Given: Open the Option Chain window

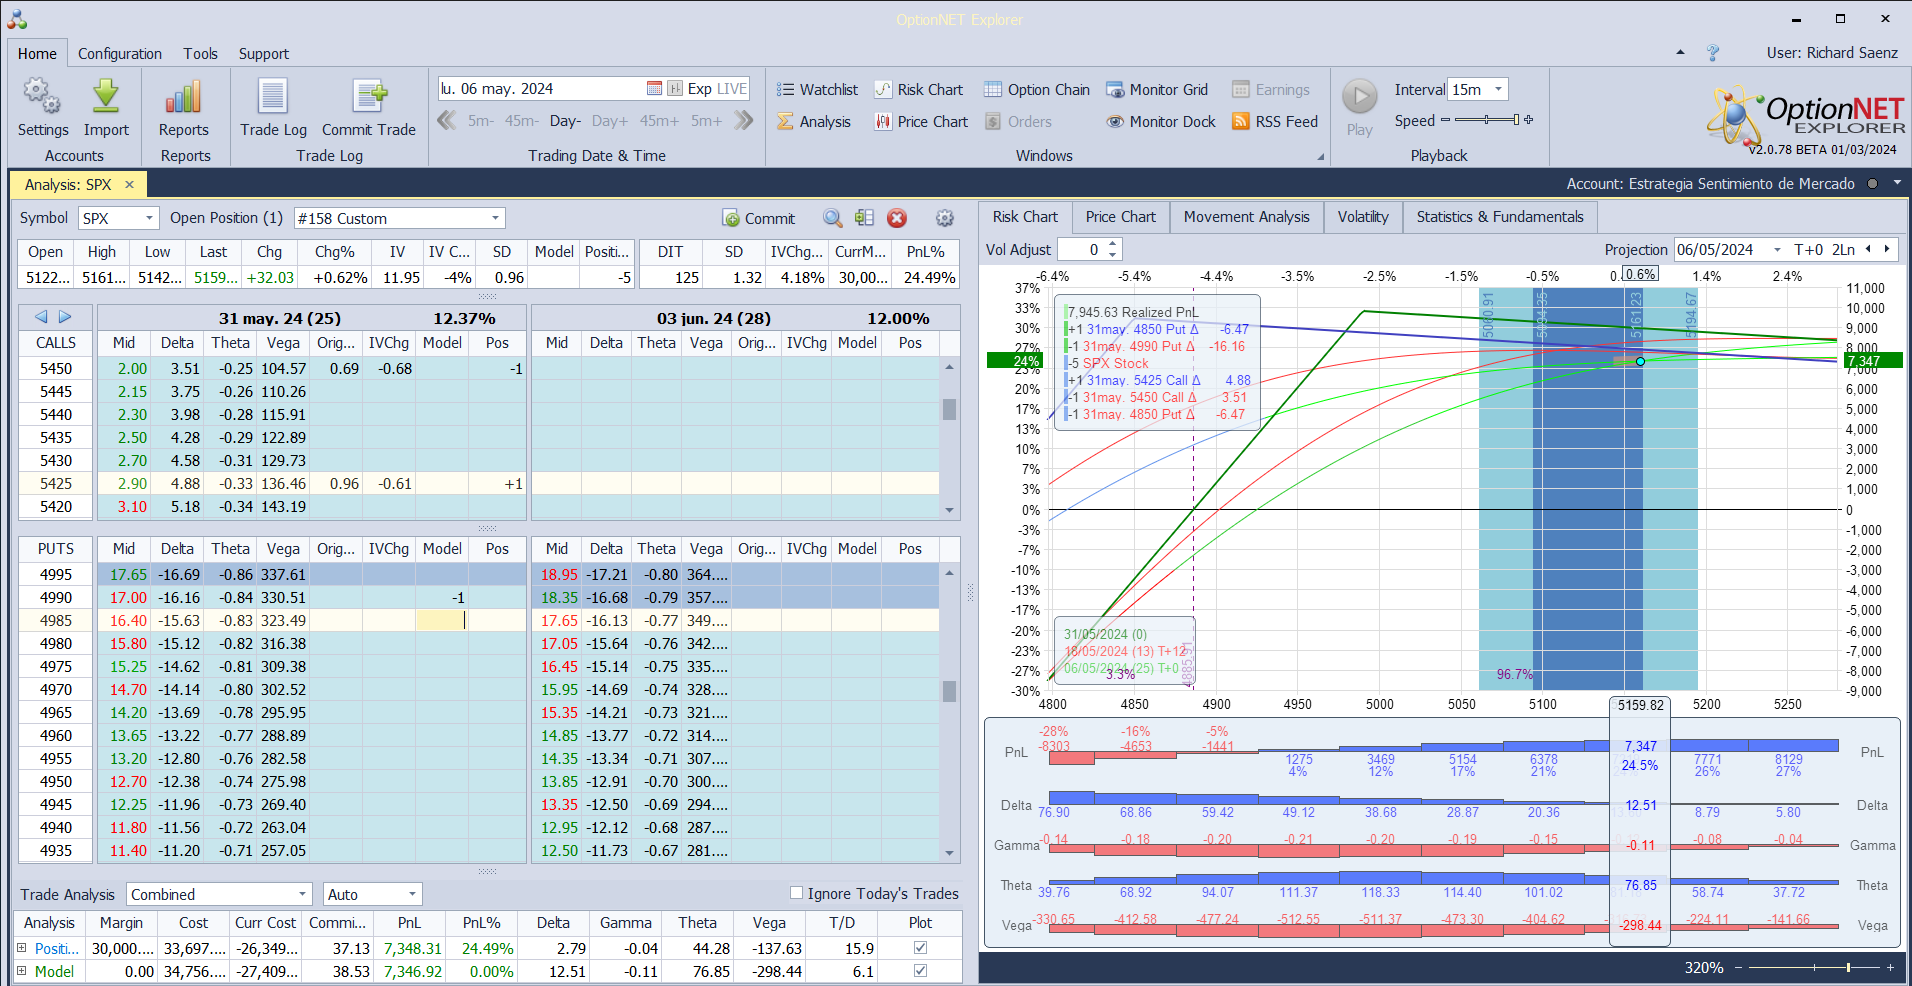Looking at the screenshot, I should tap(1036, 90).
